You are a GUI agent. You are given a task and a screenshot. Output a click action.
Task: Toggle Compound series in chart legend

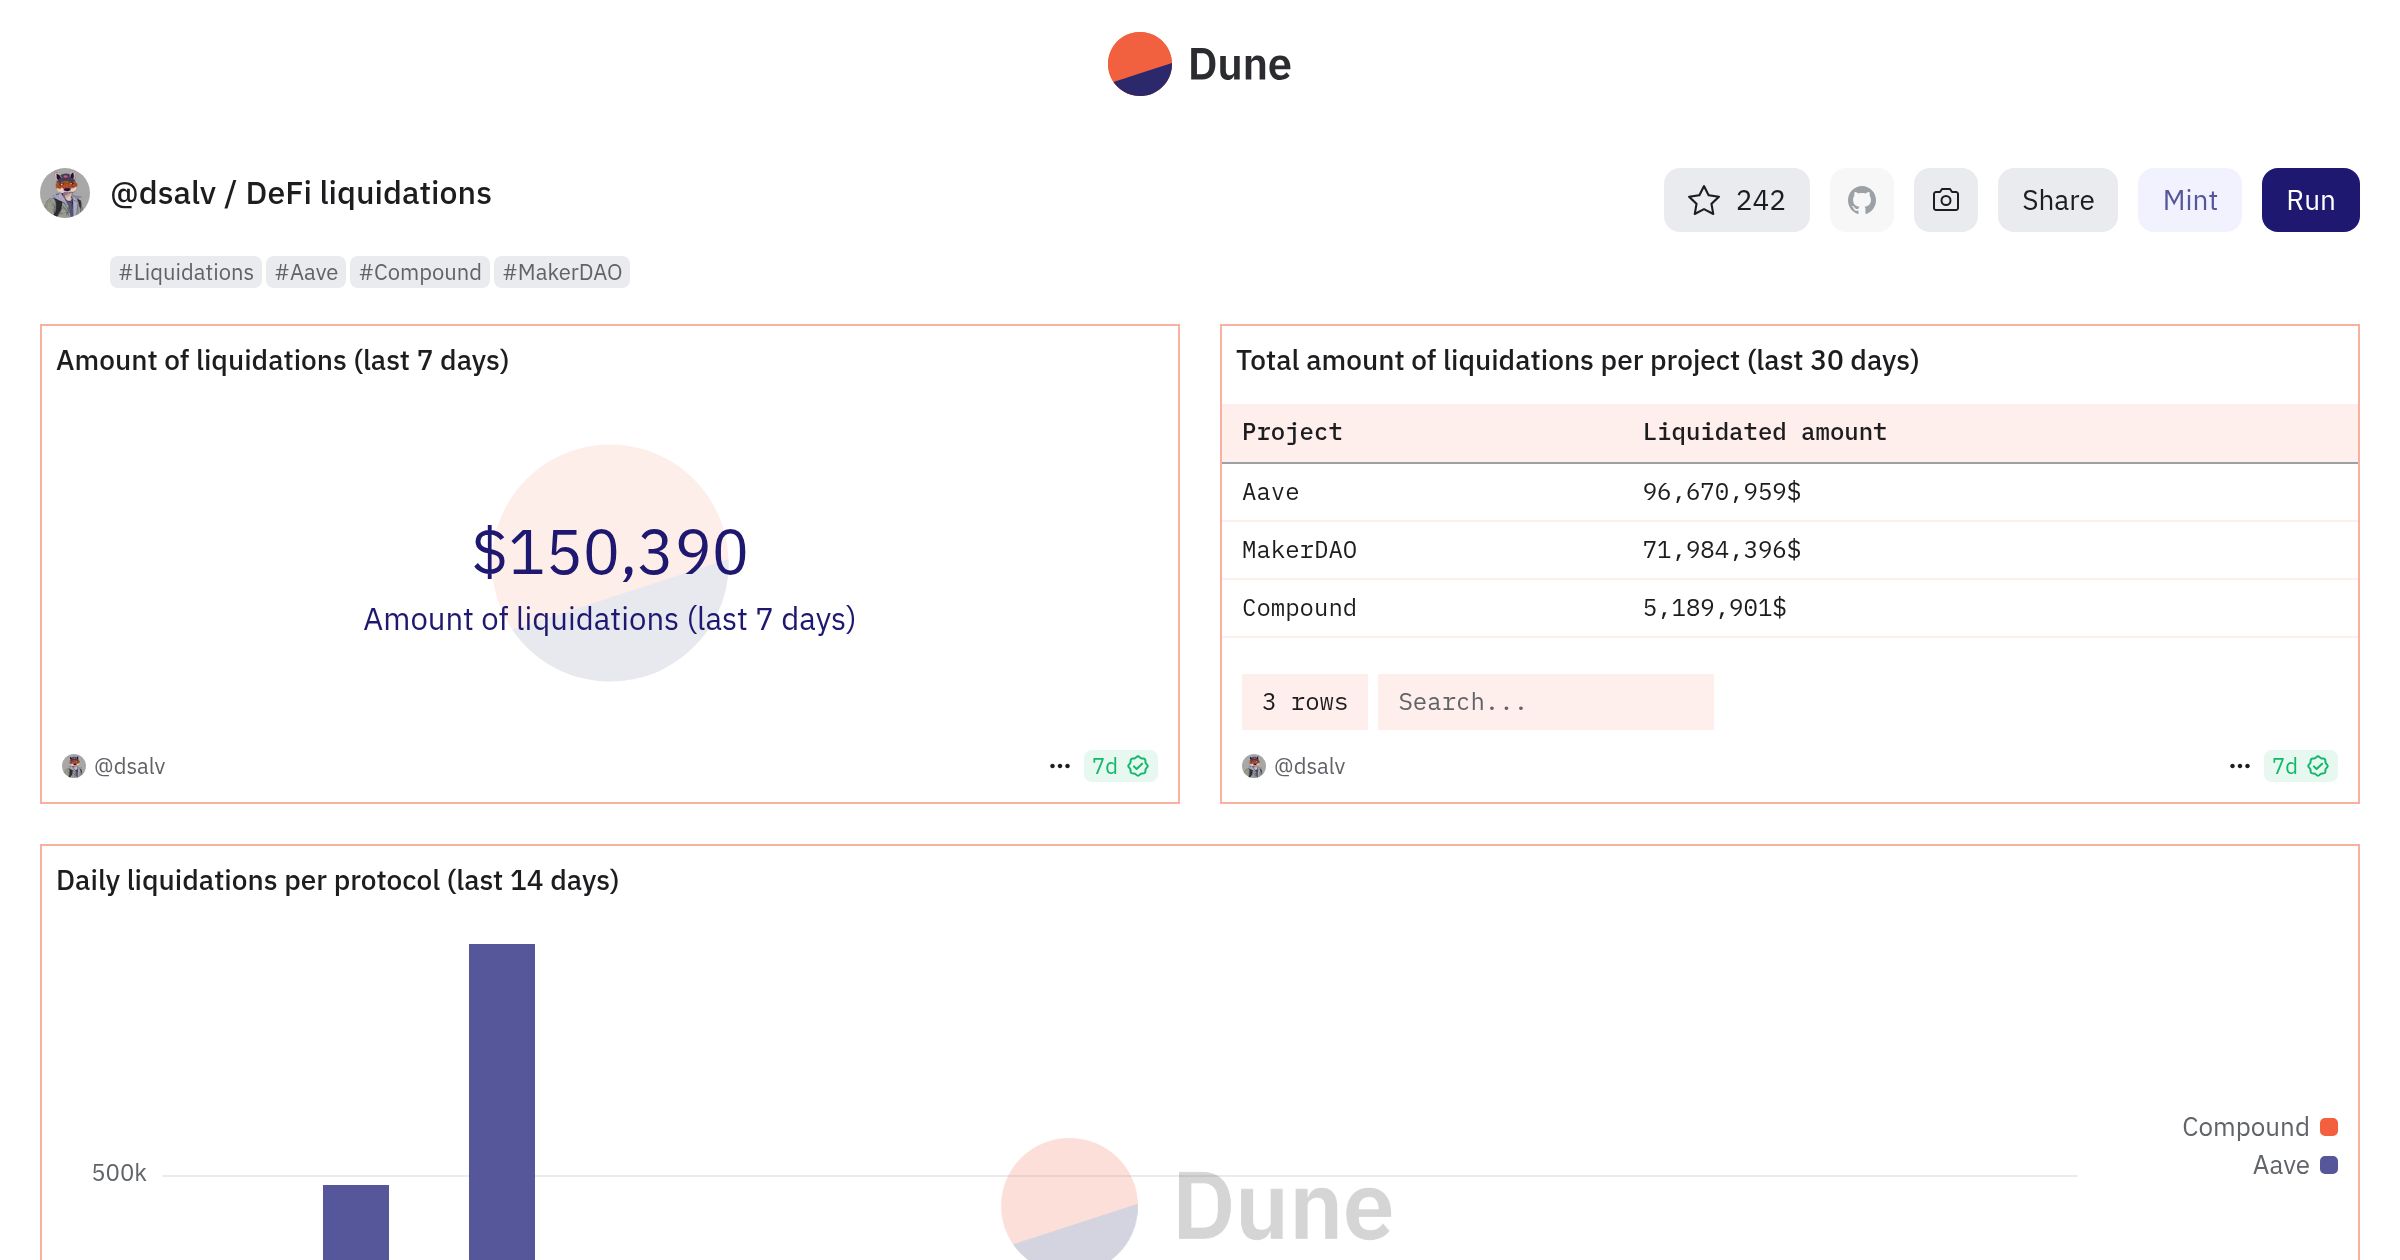click(2259, 1127)
